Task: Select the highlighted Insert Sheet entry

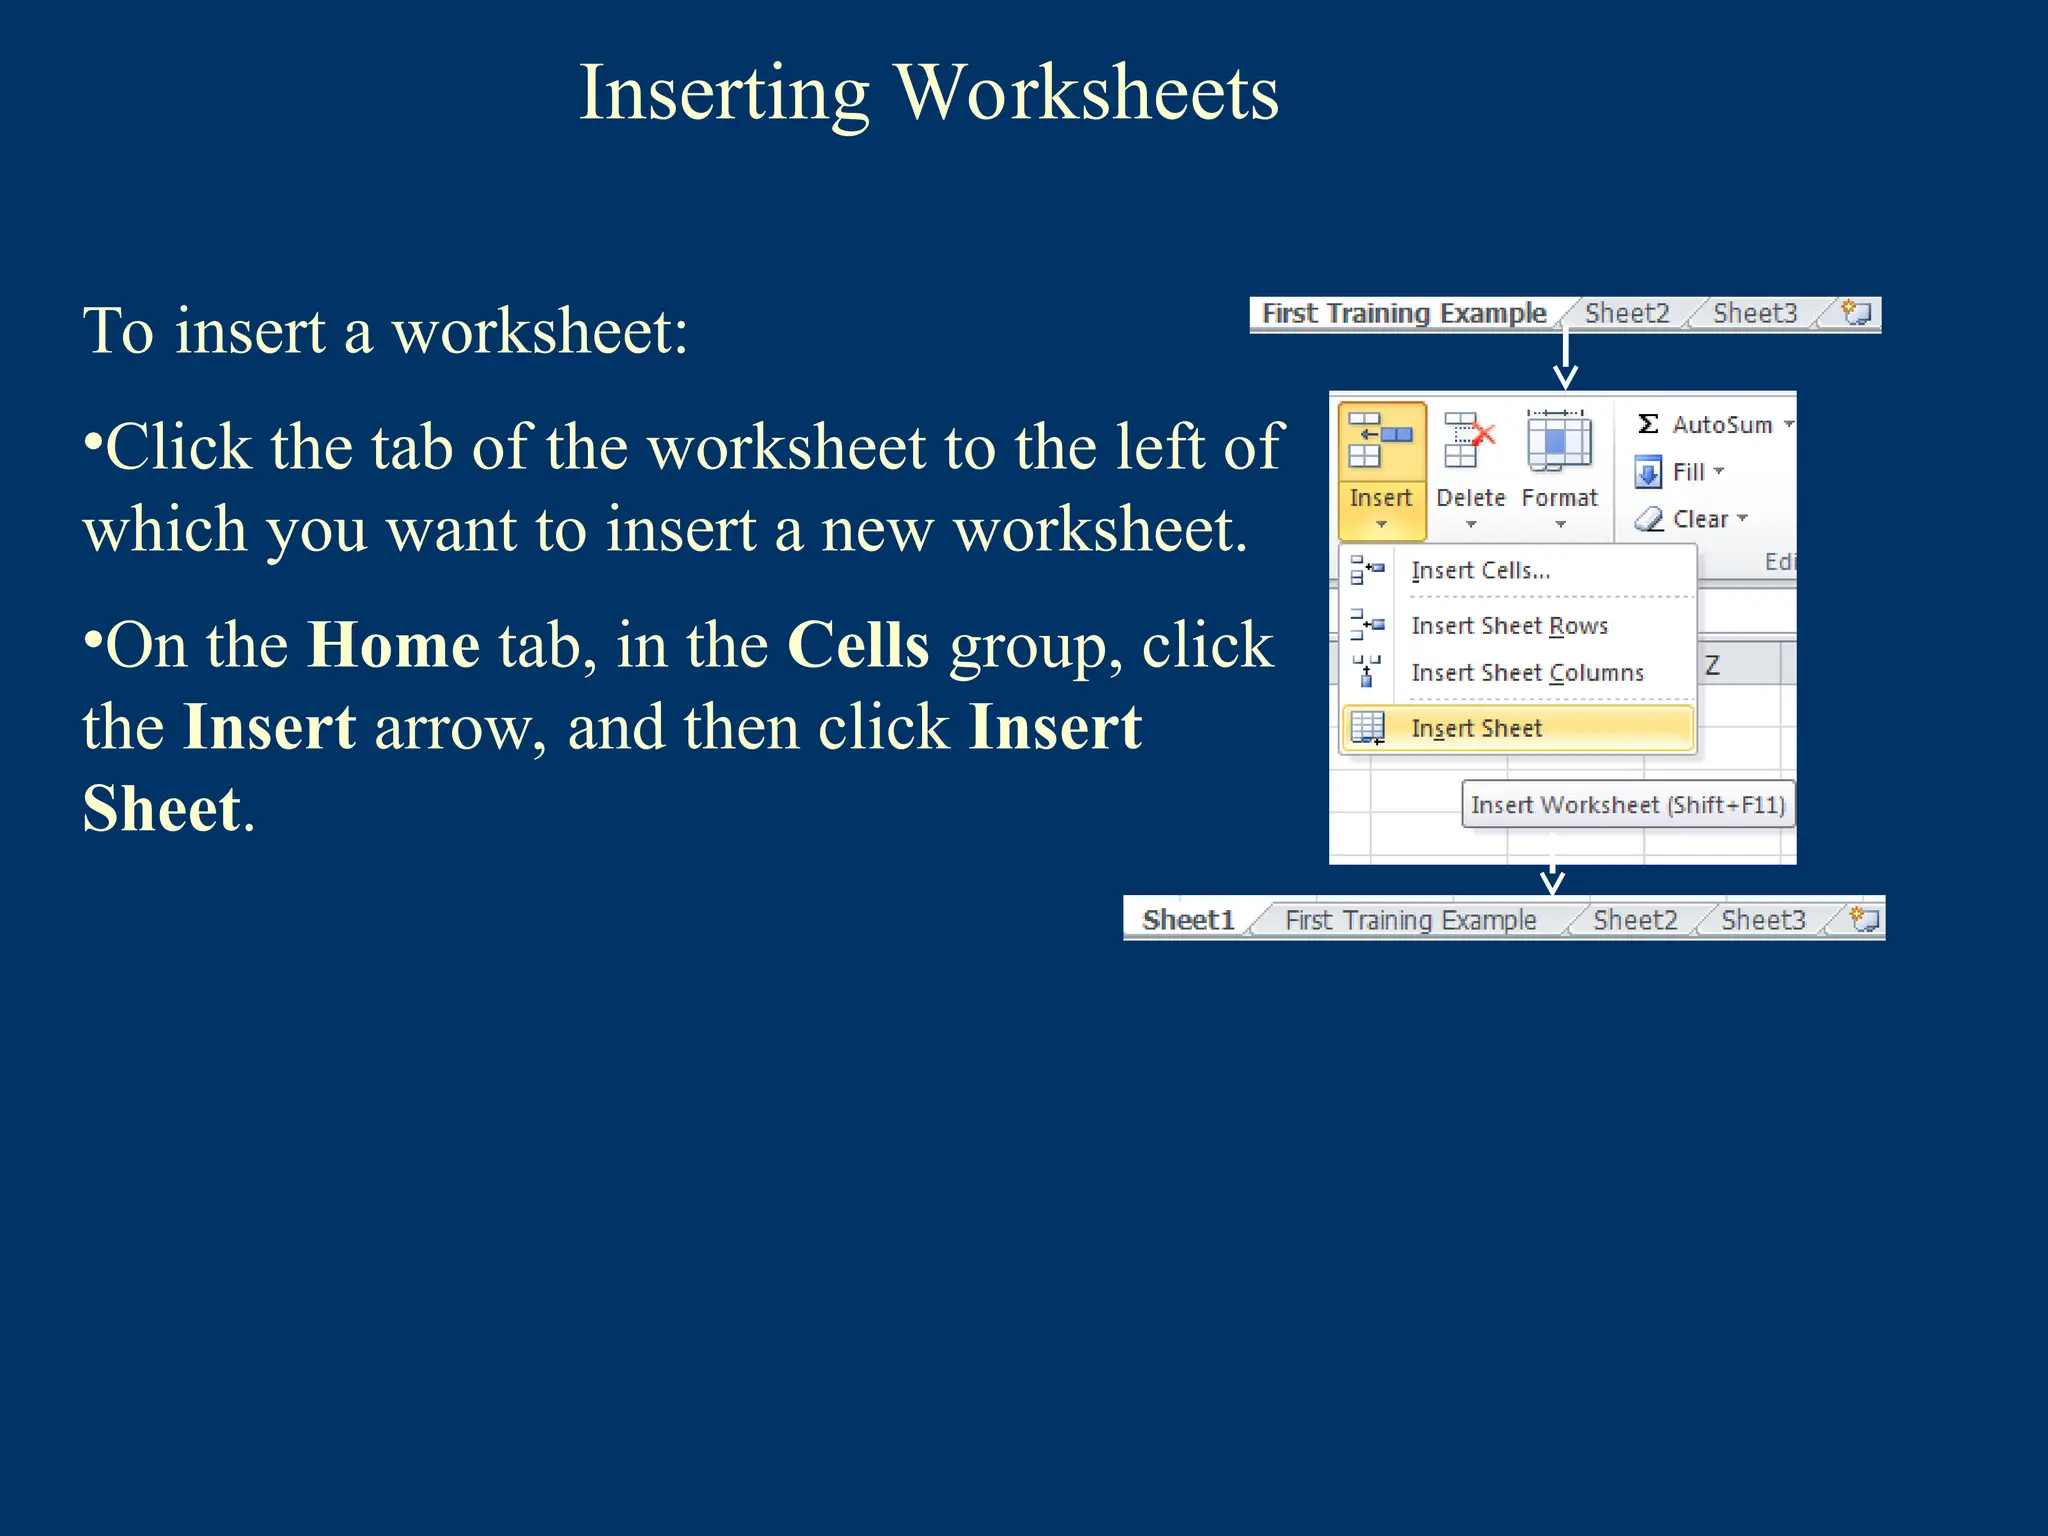Action: [1518, 728]
